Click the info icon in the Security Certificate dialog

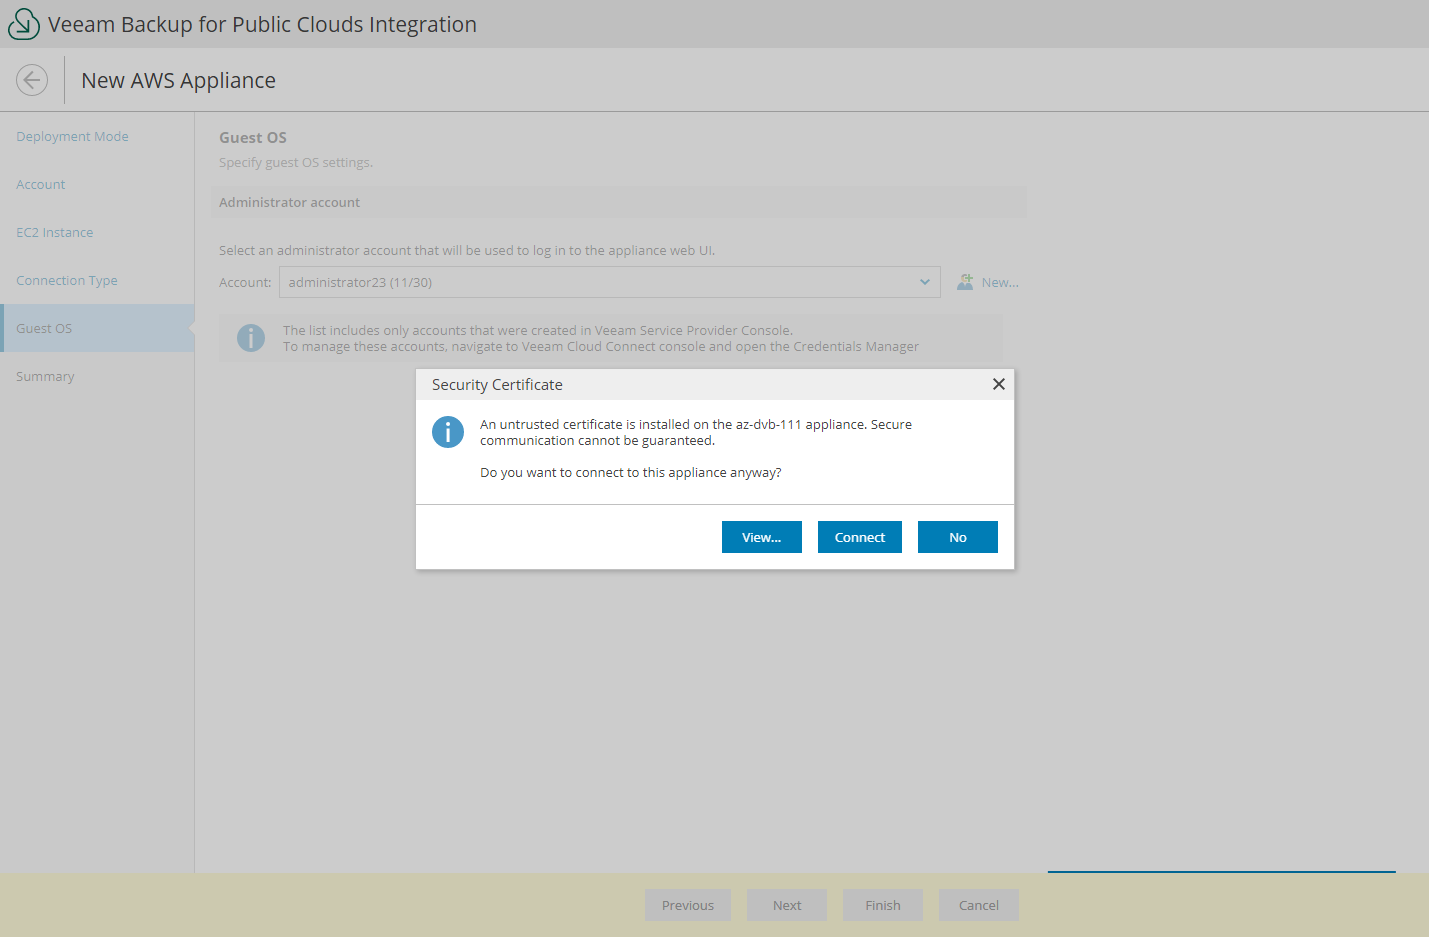pyautogui.click(x=447, y=431)
